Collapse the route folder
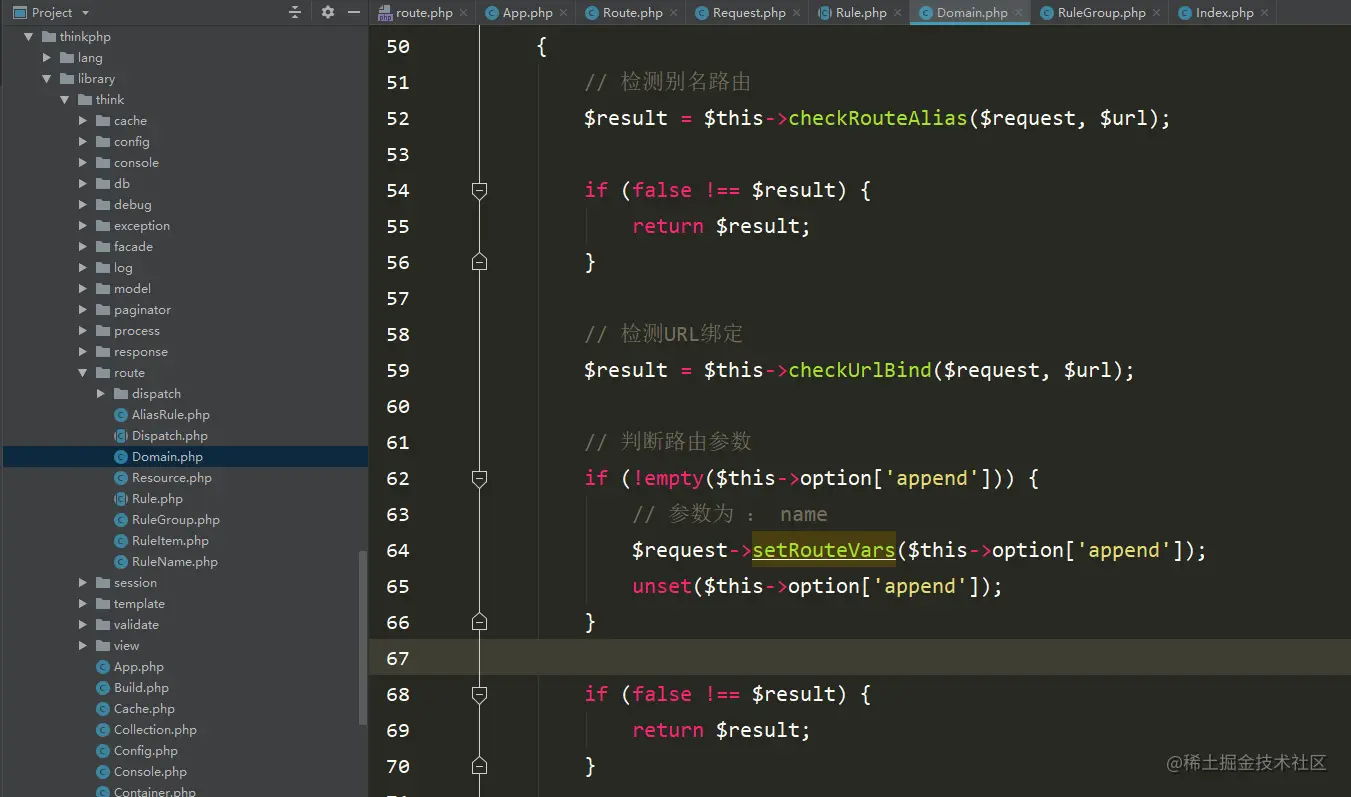Viewport: 1351px width, 797px height. pyautogui.click(x=83, y=373)
